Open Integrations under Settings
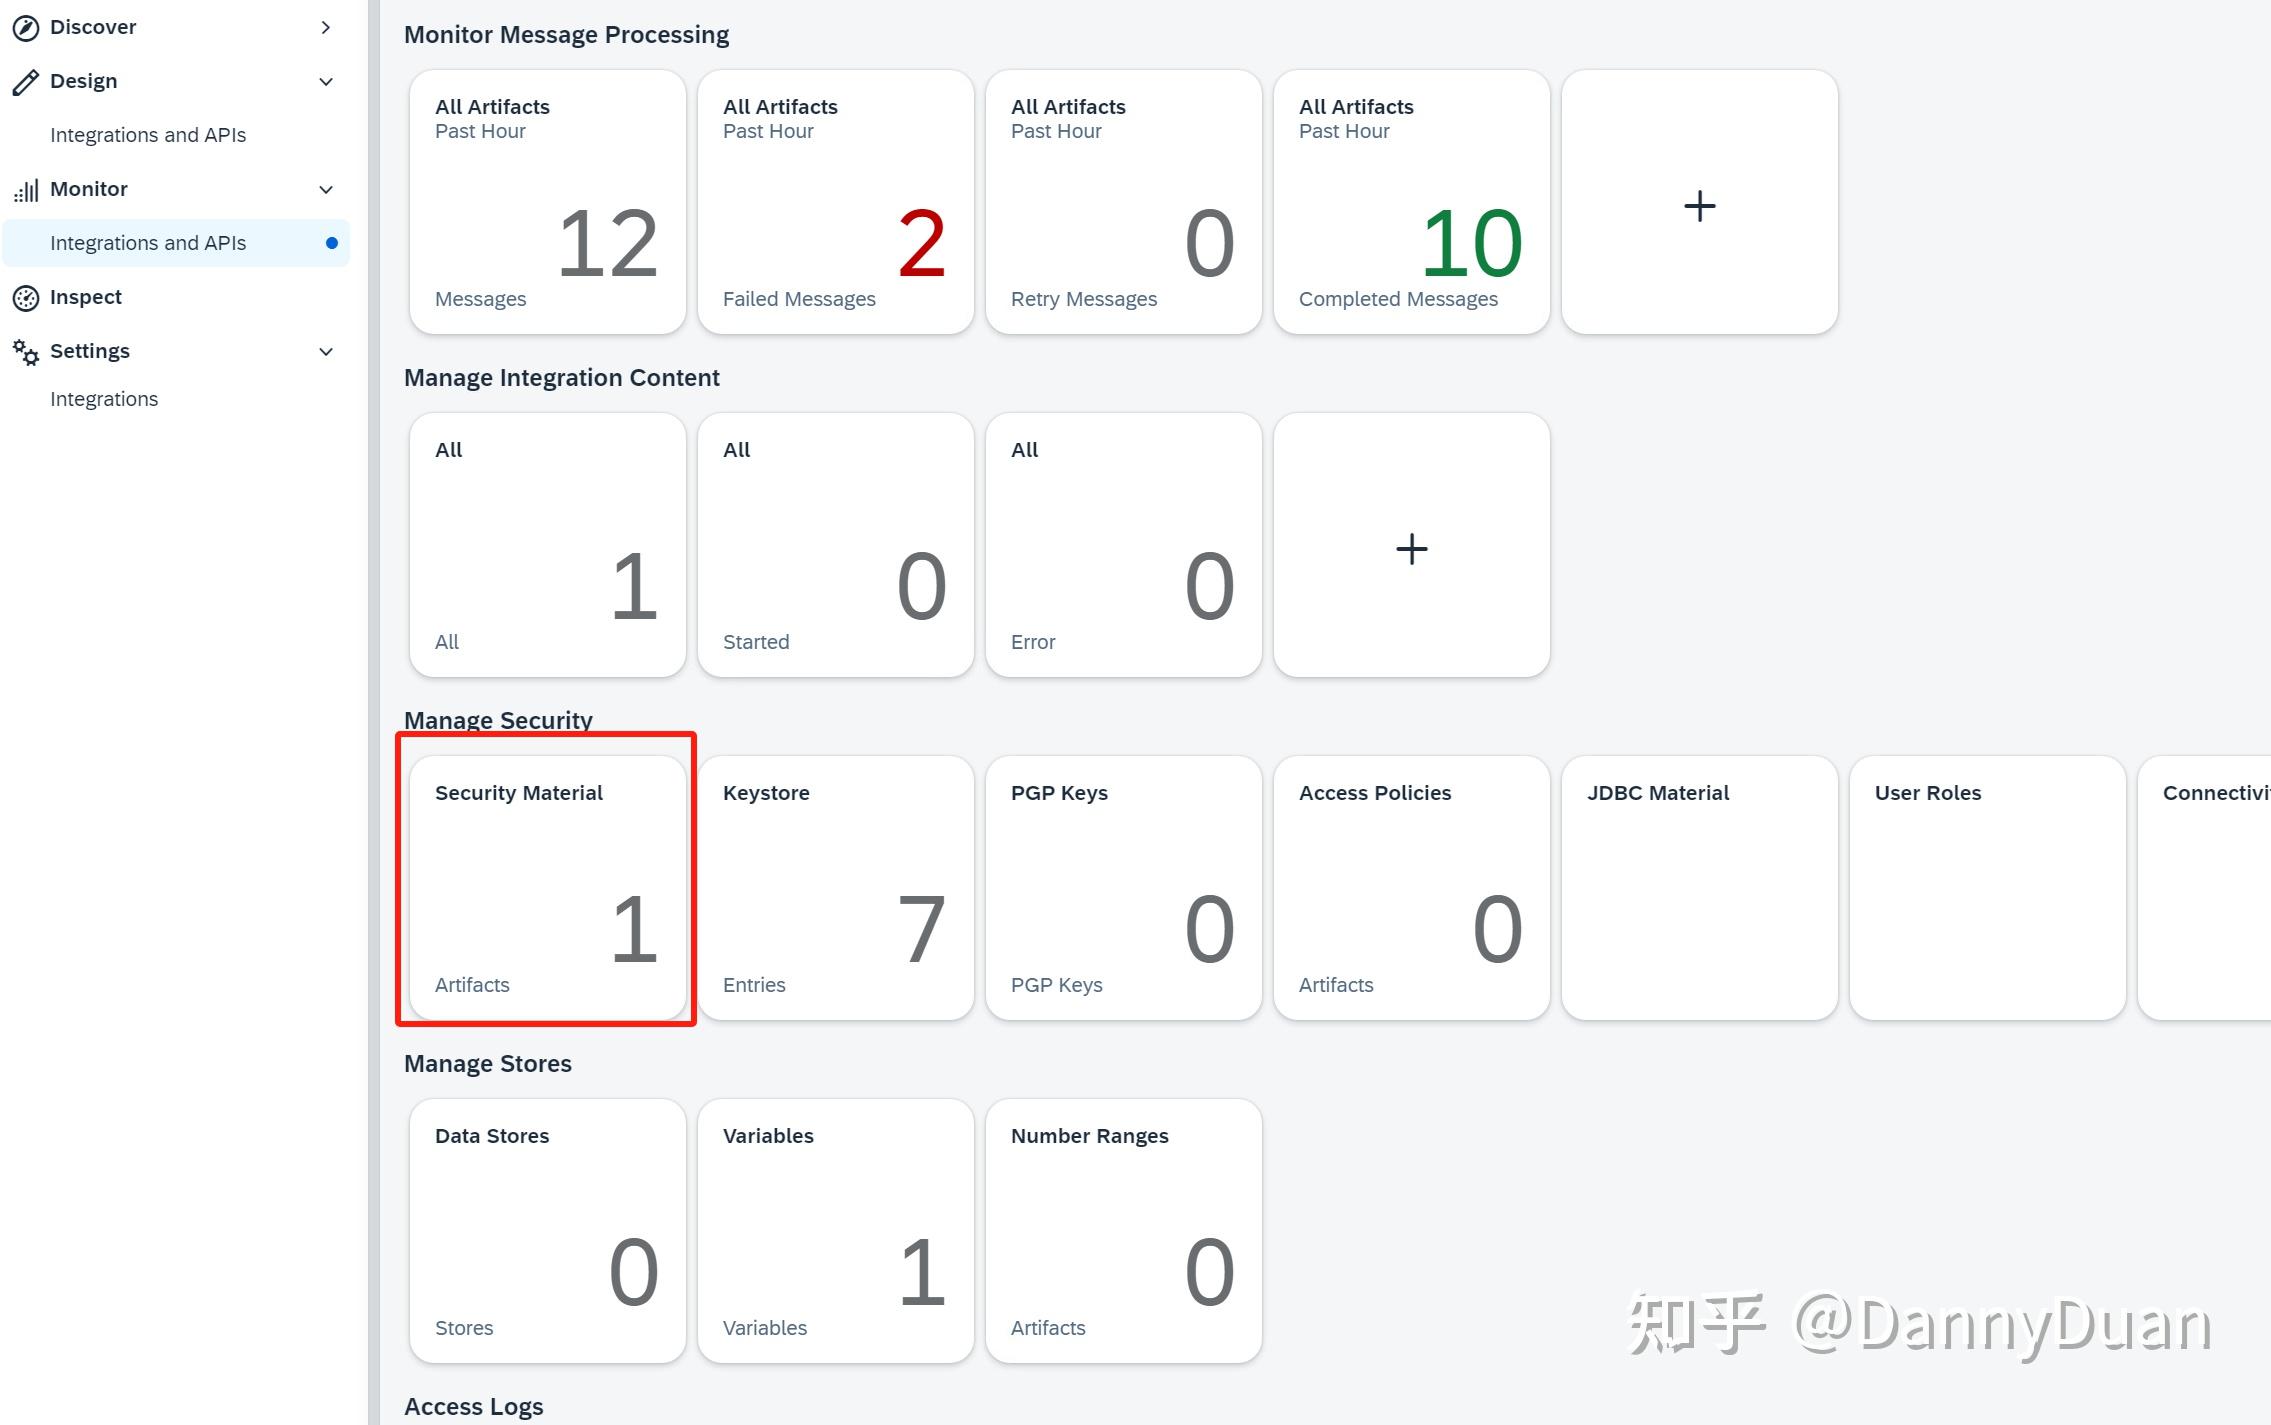Screen dimensions: 2271x1425 104,398
